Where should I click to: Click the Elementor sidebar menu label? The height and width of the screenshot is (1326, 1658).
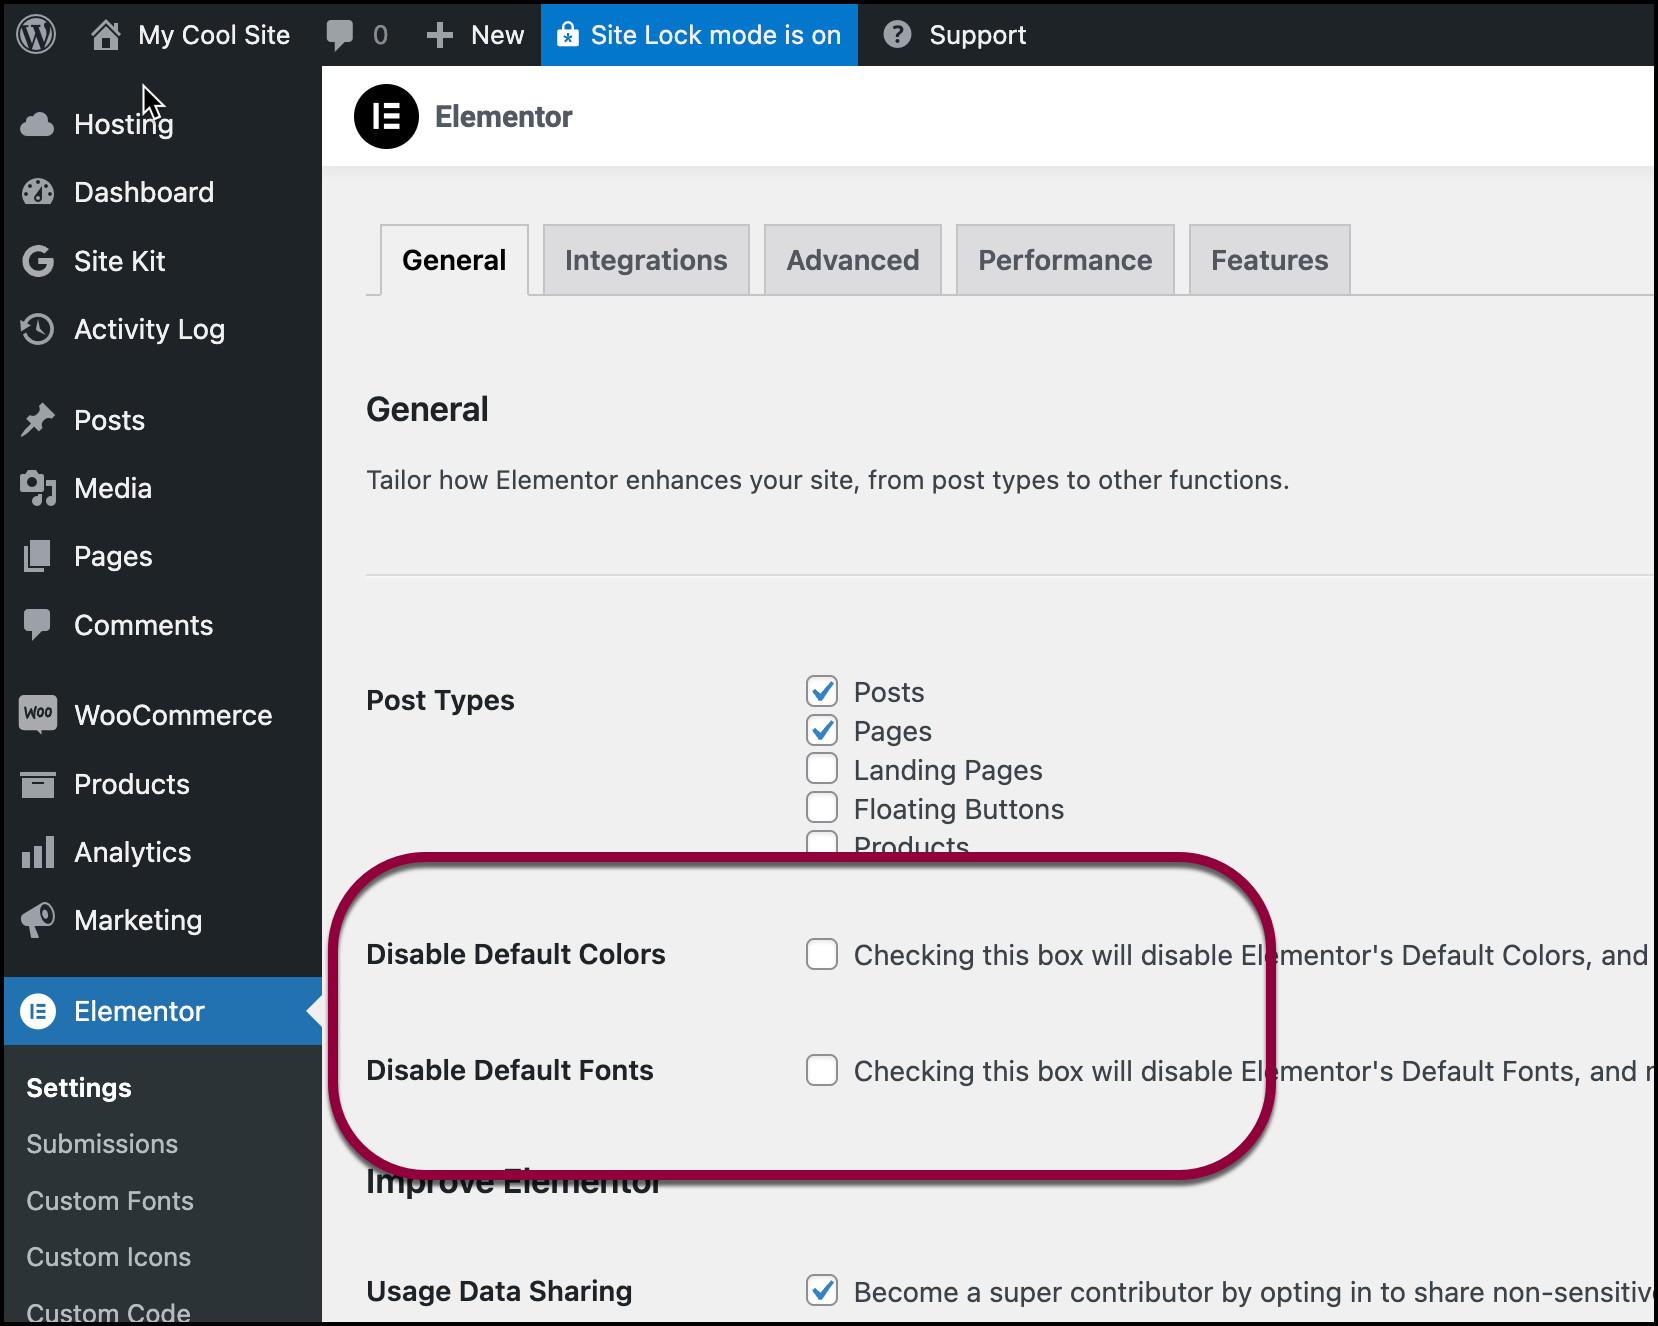point(139,1011)
